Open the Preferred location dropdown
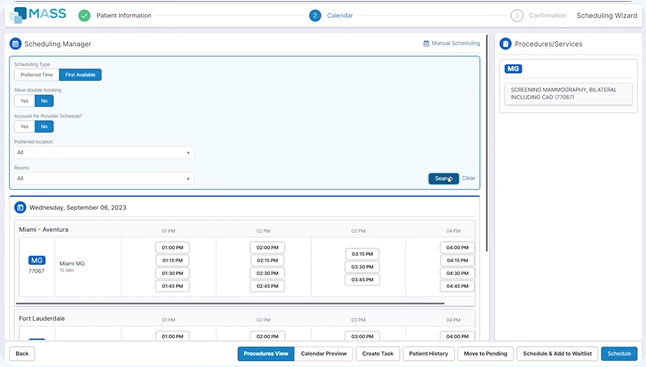Image resolution: width=646 pixels, height=367 pixels. pos(103,152)
